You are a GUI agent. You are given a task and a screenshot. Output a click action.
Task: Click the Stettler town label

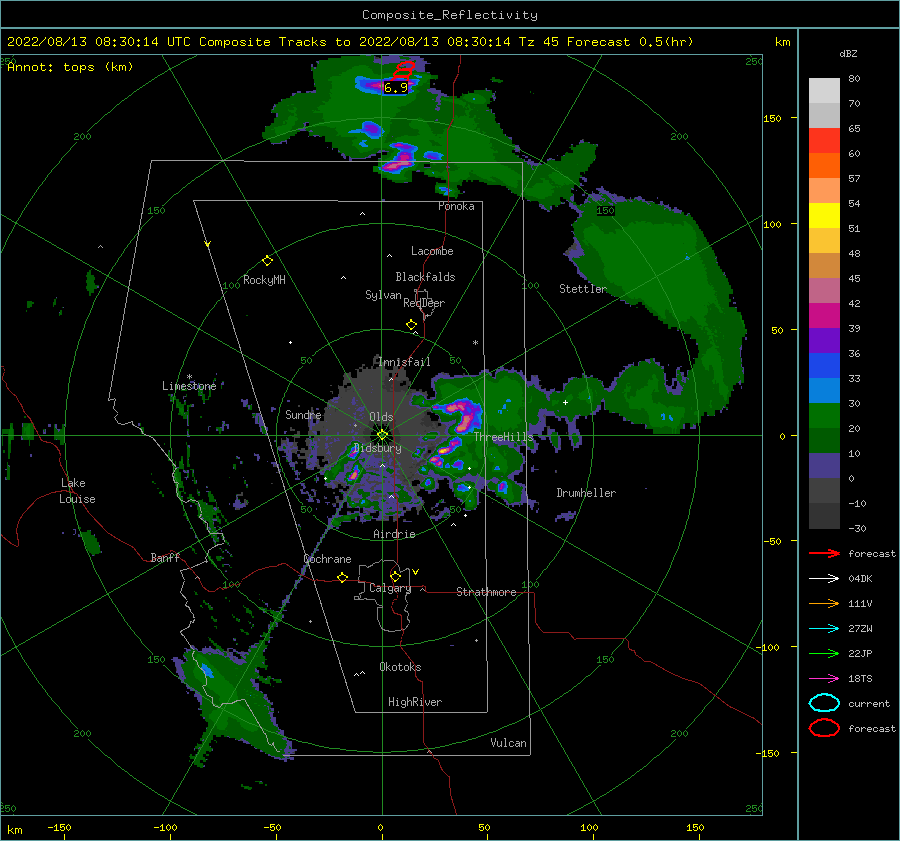click(x=583, y=289)
